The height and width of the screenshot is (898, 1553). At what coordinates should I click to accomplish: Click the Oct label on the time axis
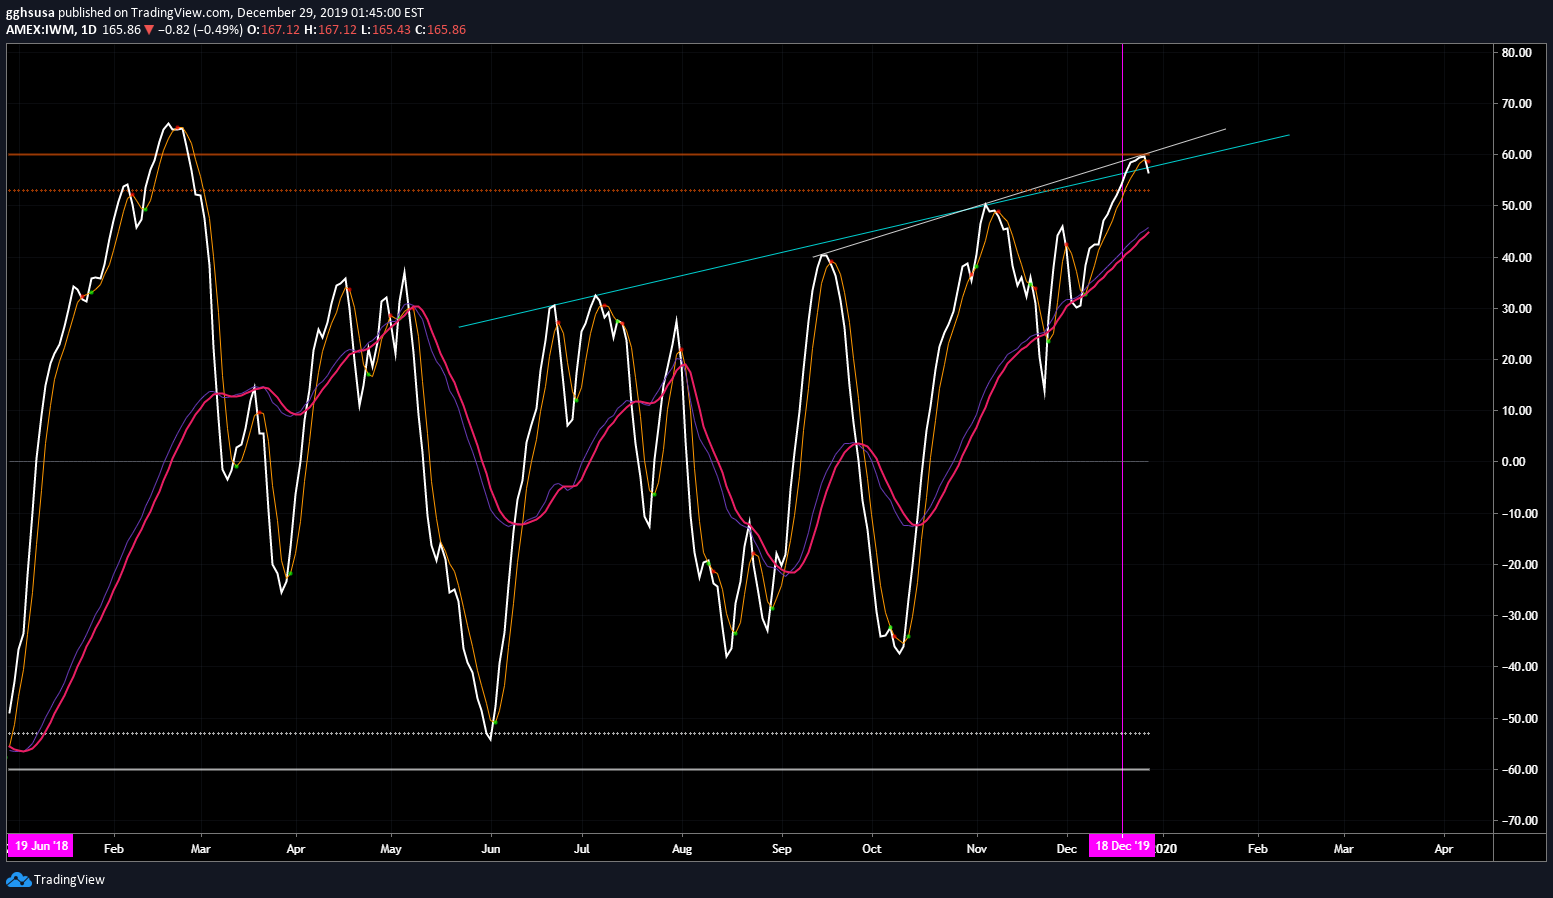tap(872, 849)
